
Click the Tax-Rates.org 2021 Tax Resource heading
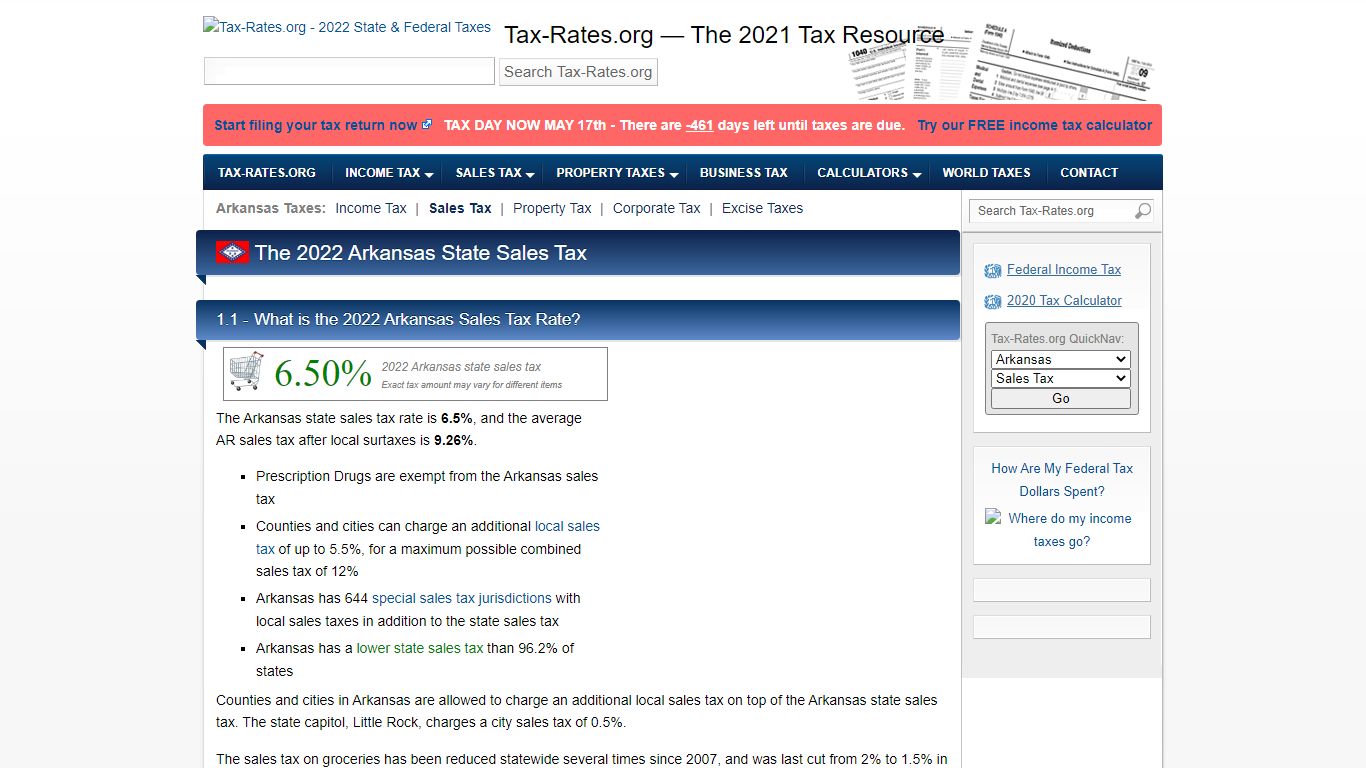tap(724, 35)
